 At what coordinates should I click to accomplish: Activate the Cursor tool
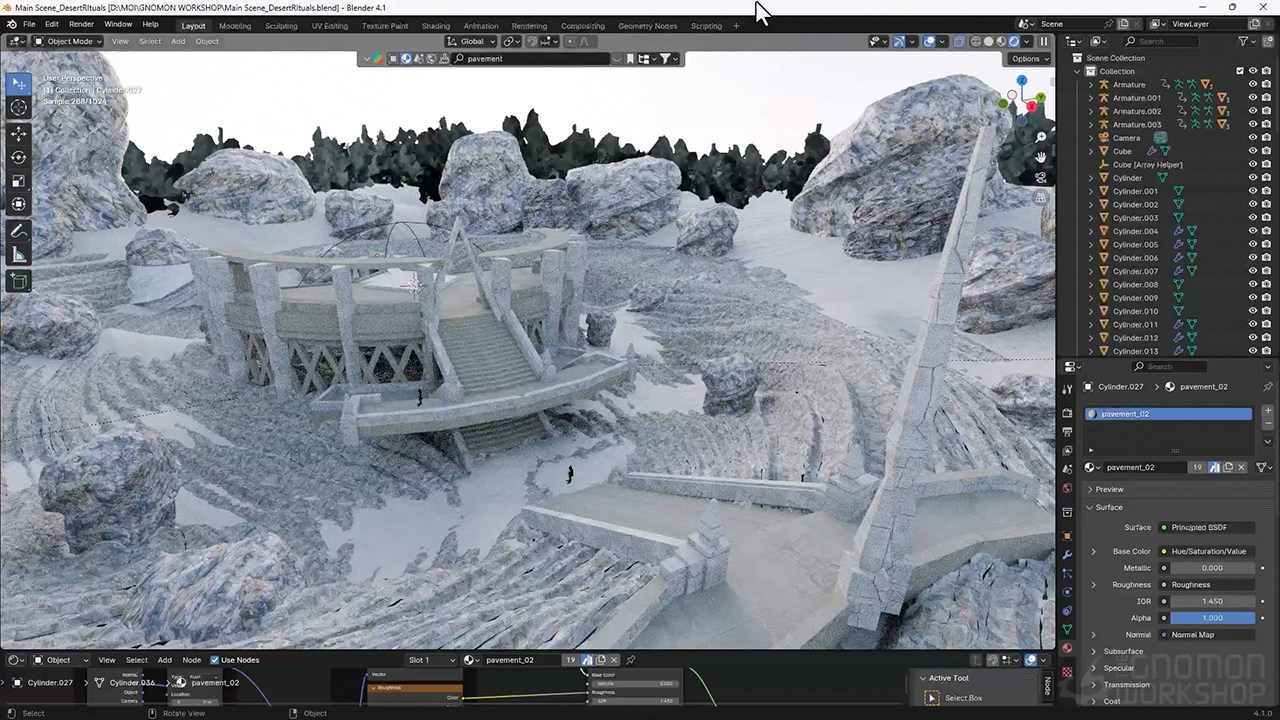click(19, 107)
